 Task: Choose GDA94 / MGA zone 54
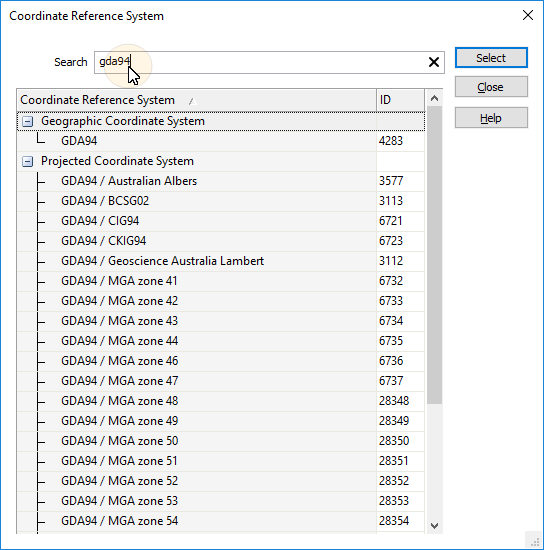click(221, 521)
